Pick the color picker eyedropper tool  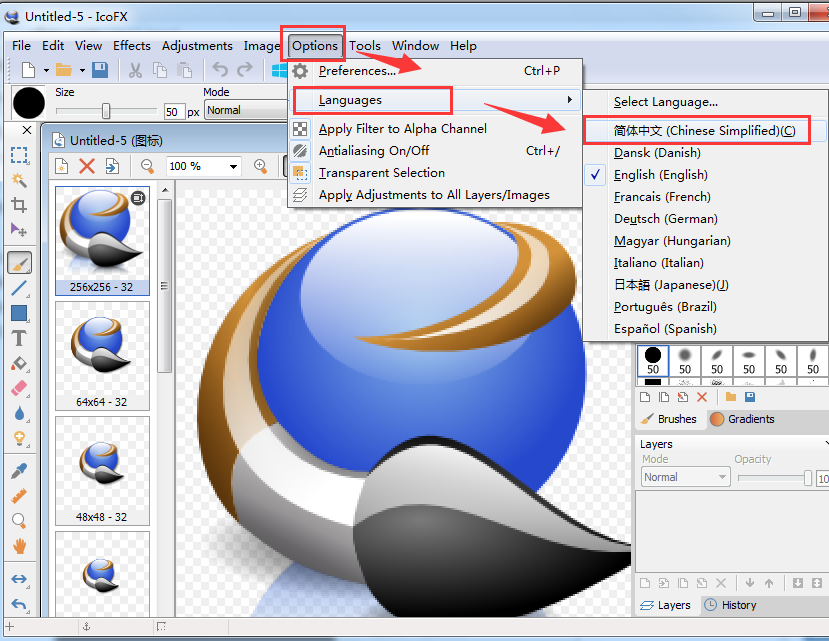[x=19, y=471]
